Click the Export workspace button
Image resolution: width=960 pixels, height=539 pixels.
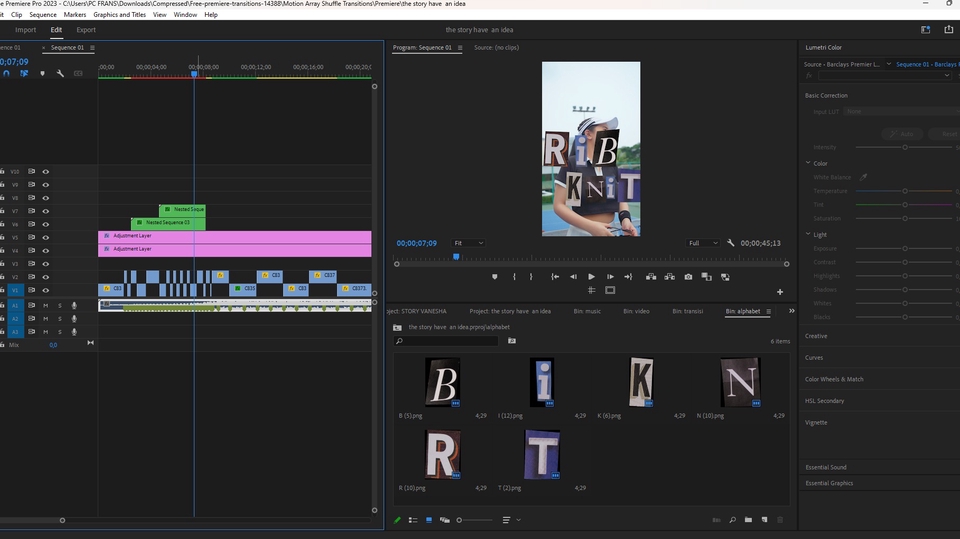click(x=86, y=30)
